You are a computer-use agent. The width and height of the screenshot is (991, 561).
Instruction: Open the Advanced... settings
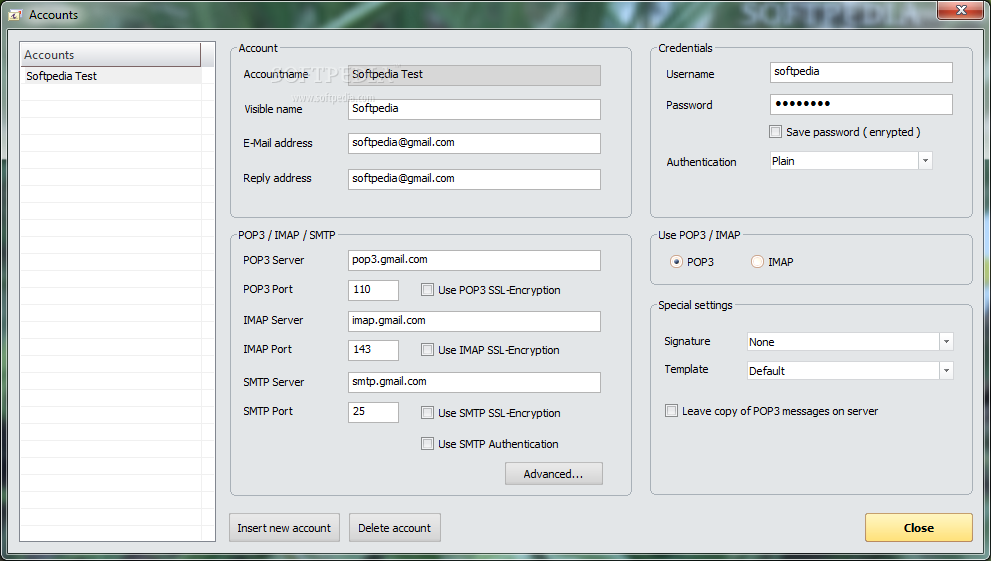[x=554, y=474]
